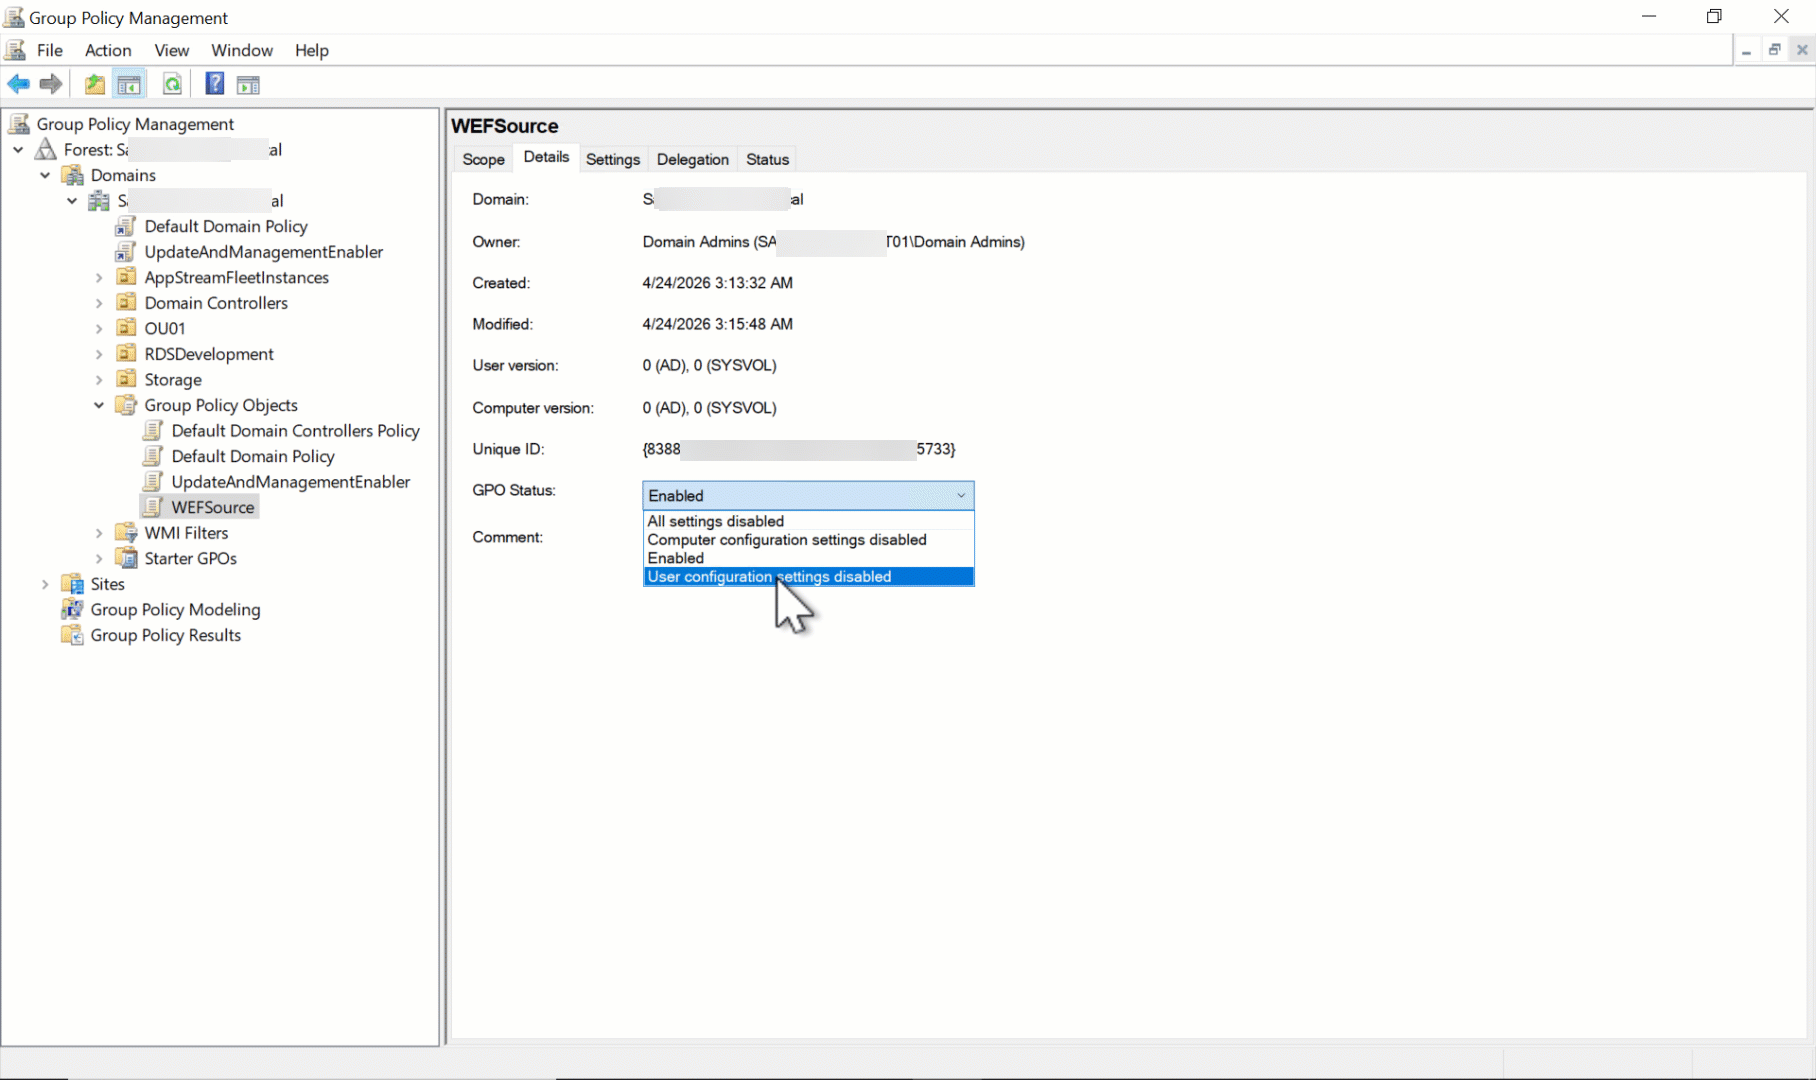Click the Forest node icon
Image resolution: width=1816 pixels, height=1080 pixels.
click(x=46, y=149)
